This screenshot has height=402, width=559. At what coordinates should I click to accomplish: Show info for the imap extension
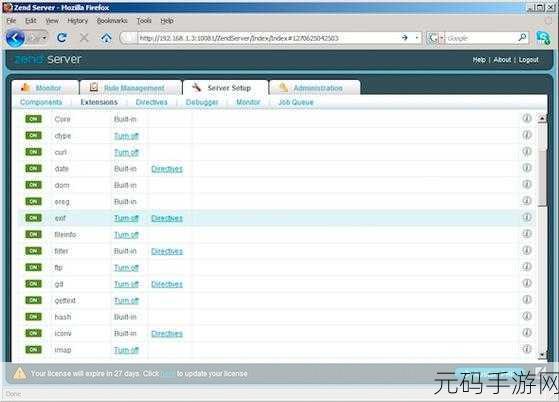tap(527, 349)
